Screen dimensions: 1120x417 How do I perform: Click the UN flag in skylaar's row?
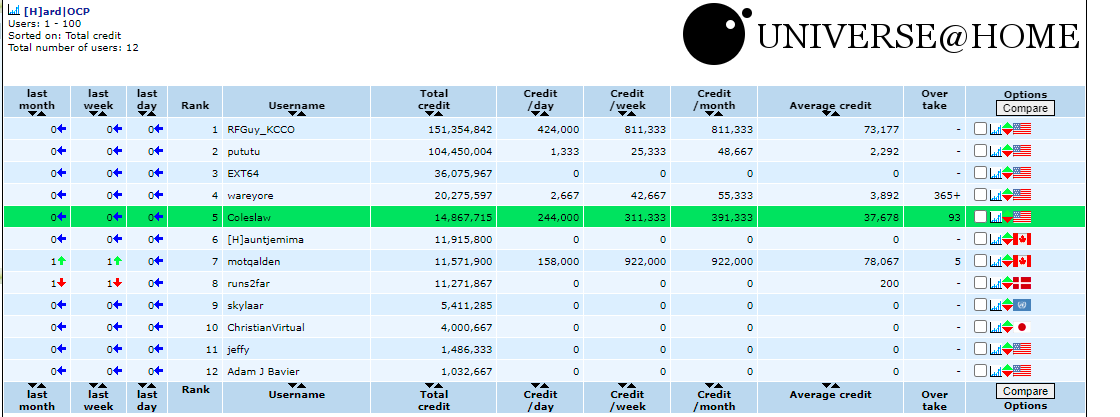[x=1022, y=305]
